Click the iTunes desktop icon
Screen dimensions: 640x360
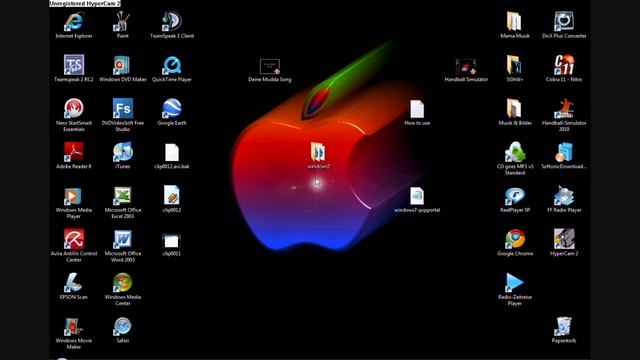[x=122, y=152]
